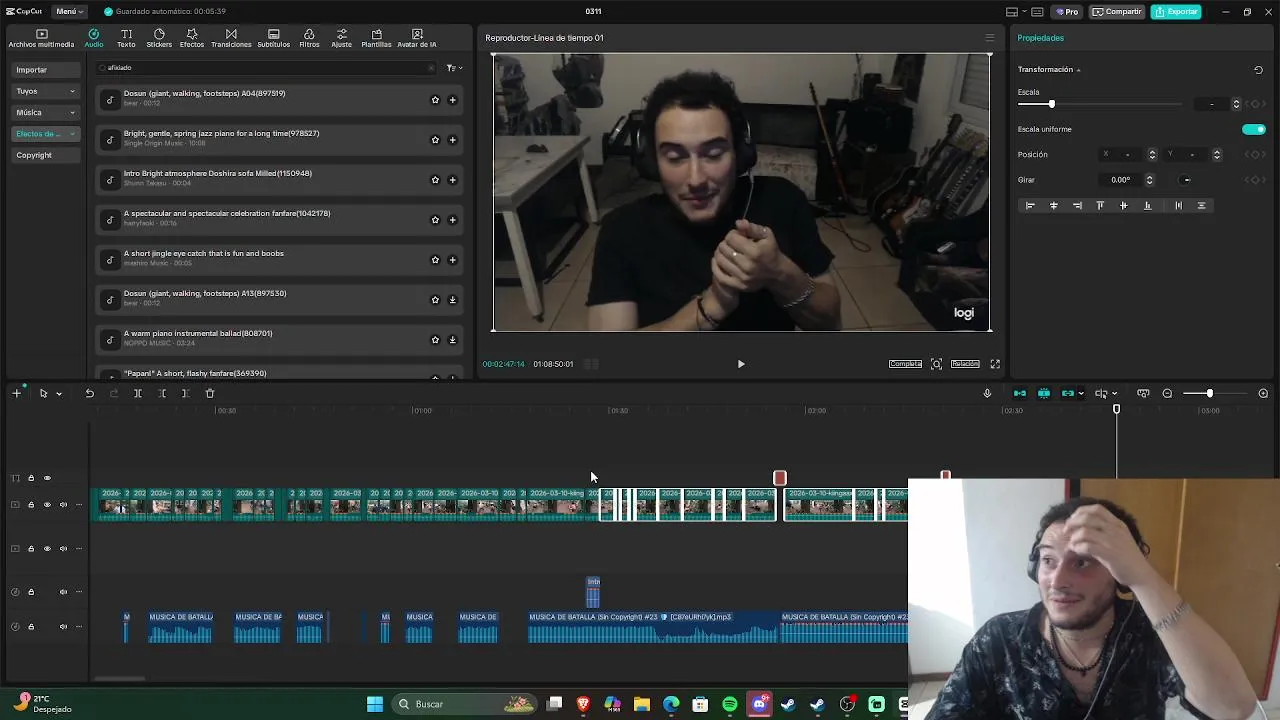Switch to the Transiciones tab
Image resolution: width=1280 pixels, height=720 pixels.
(231, 38)
